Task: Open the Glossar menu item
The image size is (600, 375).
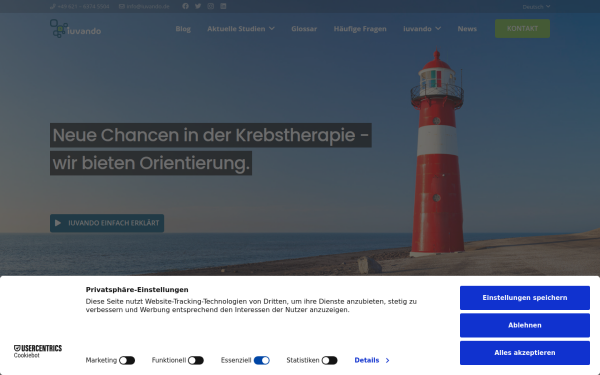Action: (304, 29)
